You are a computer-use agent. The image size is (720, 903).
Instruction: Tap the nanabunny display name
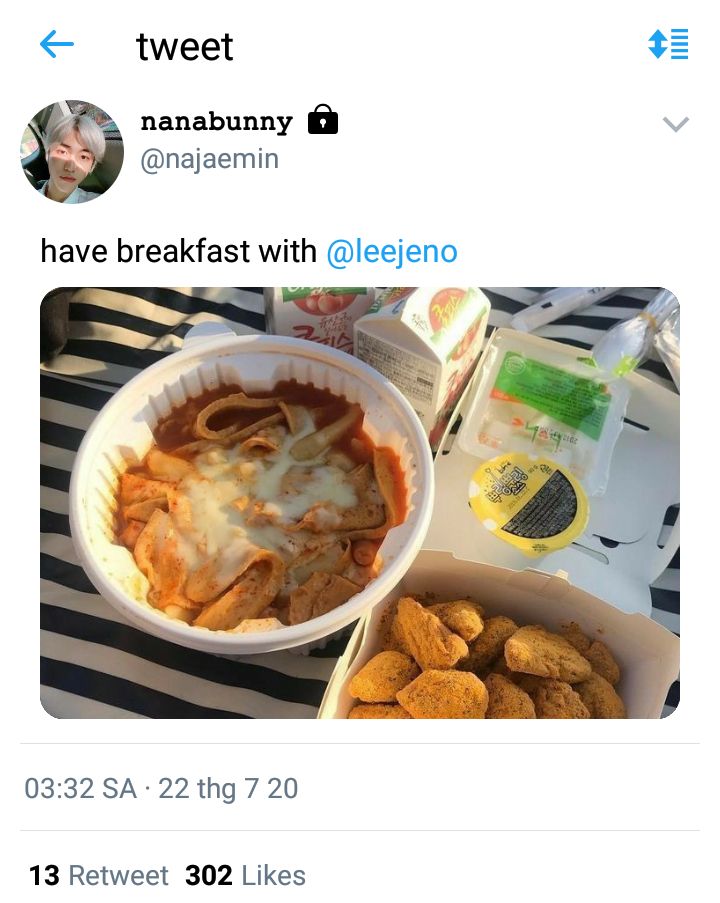coord(217,121)
